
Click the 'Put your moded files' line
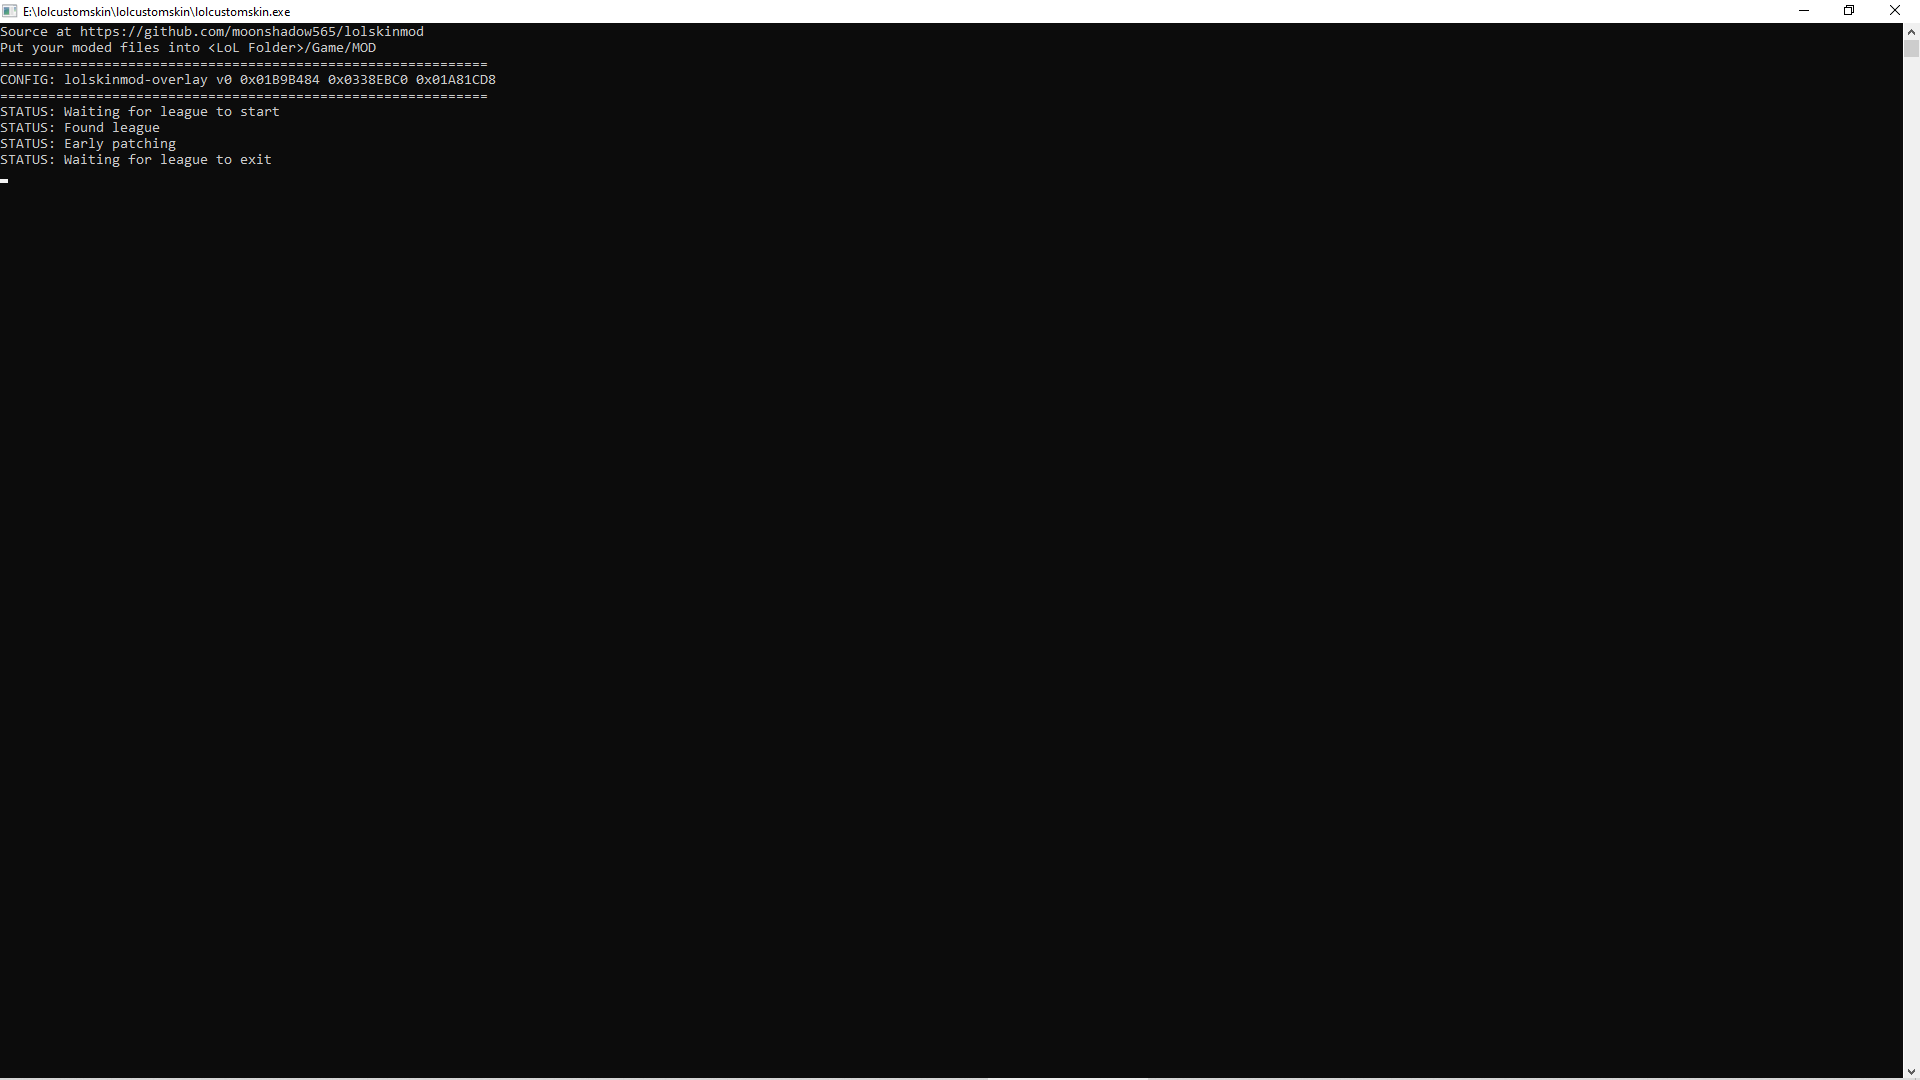[188, 48]
